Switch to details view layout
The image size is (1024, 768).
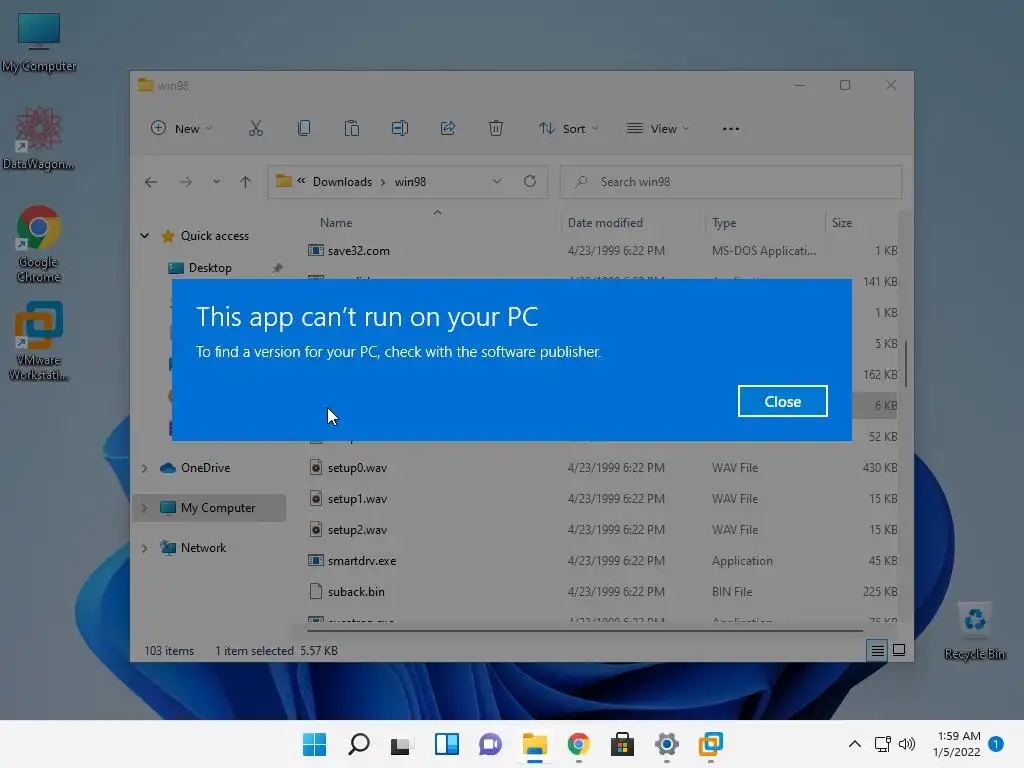(878, 650)
